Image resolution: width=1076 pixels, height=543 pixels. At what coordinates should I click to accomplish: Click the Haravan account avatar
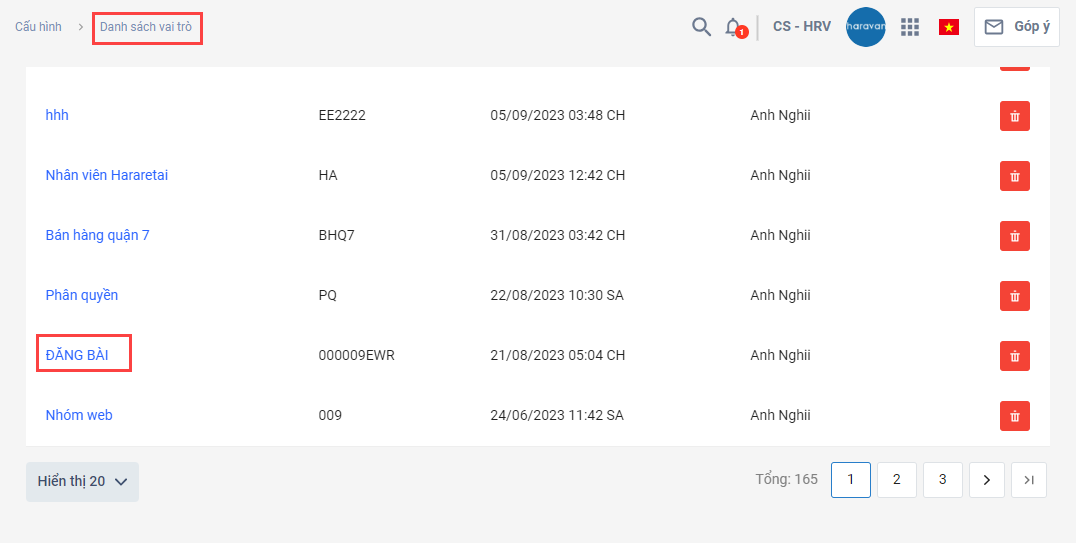coord(865,27)
